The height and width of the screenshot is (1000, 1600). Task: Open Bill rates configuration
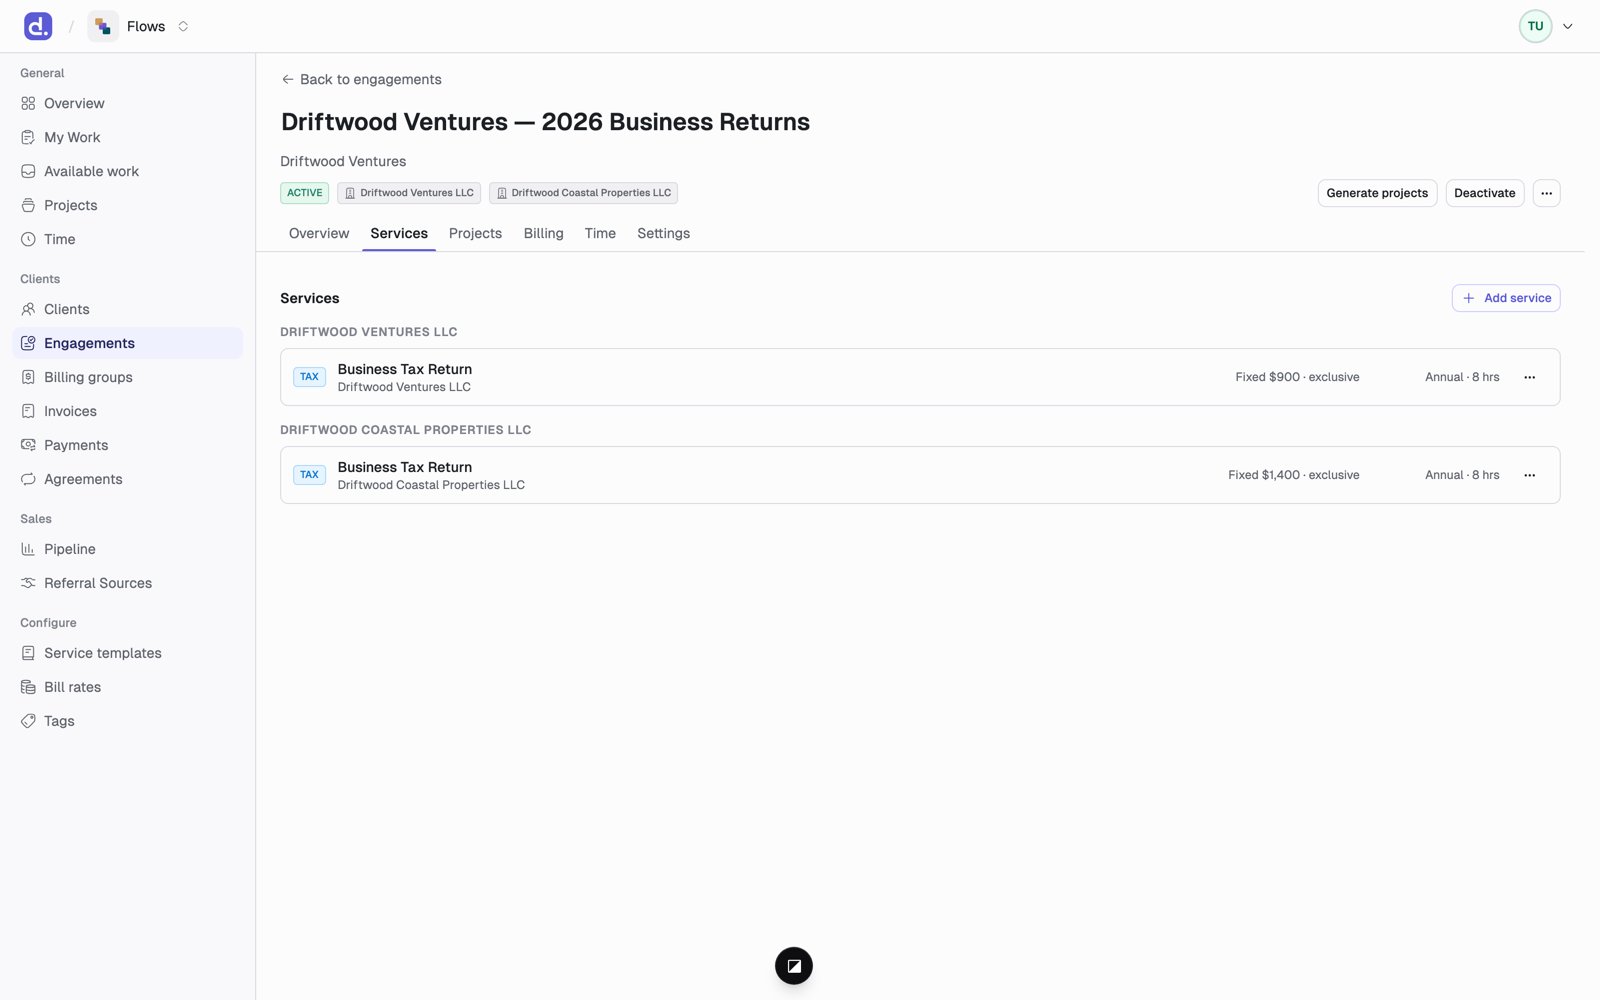(127, 687)
